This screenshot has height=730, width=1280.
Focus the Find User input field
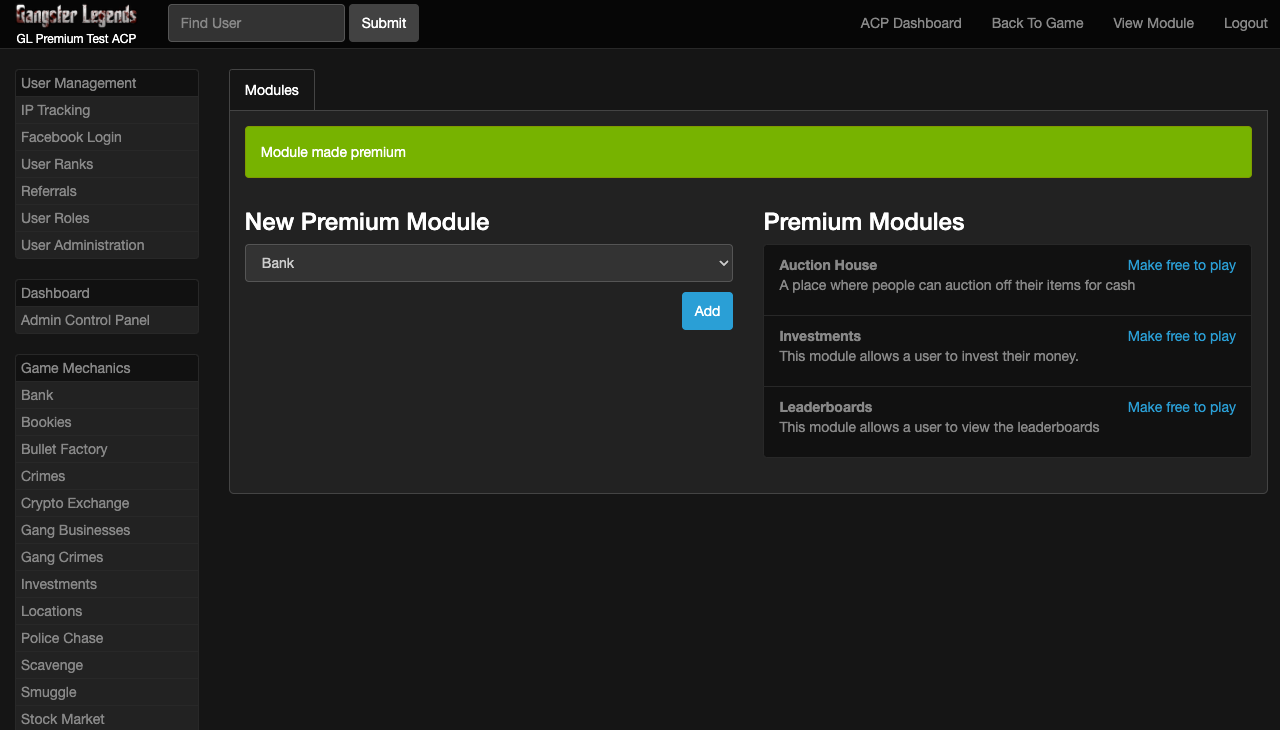point(256,23)
